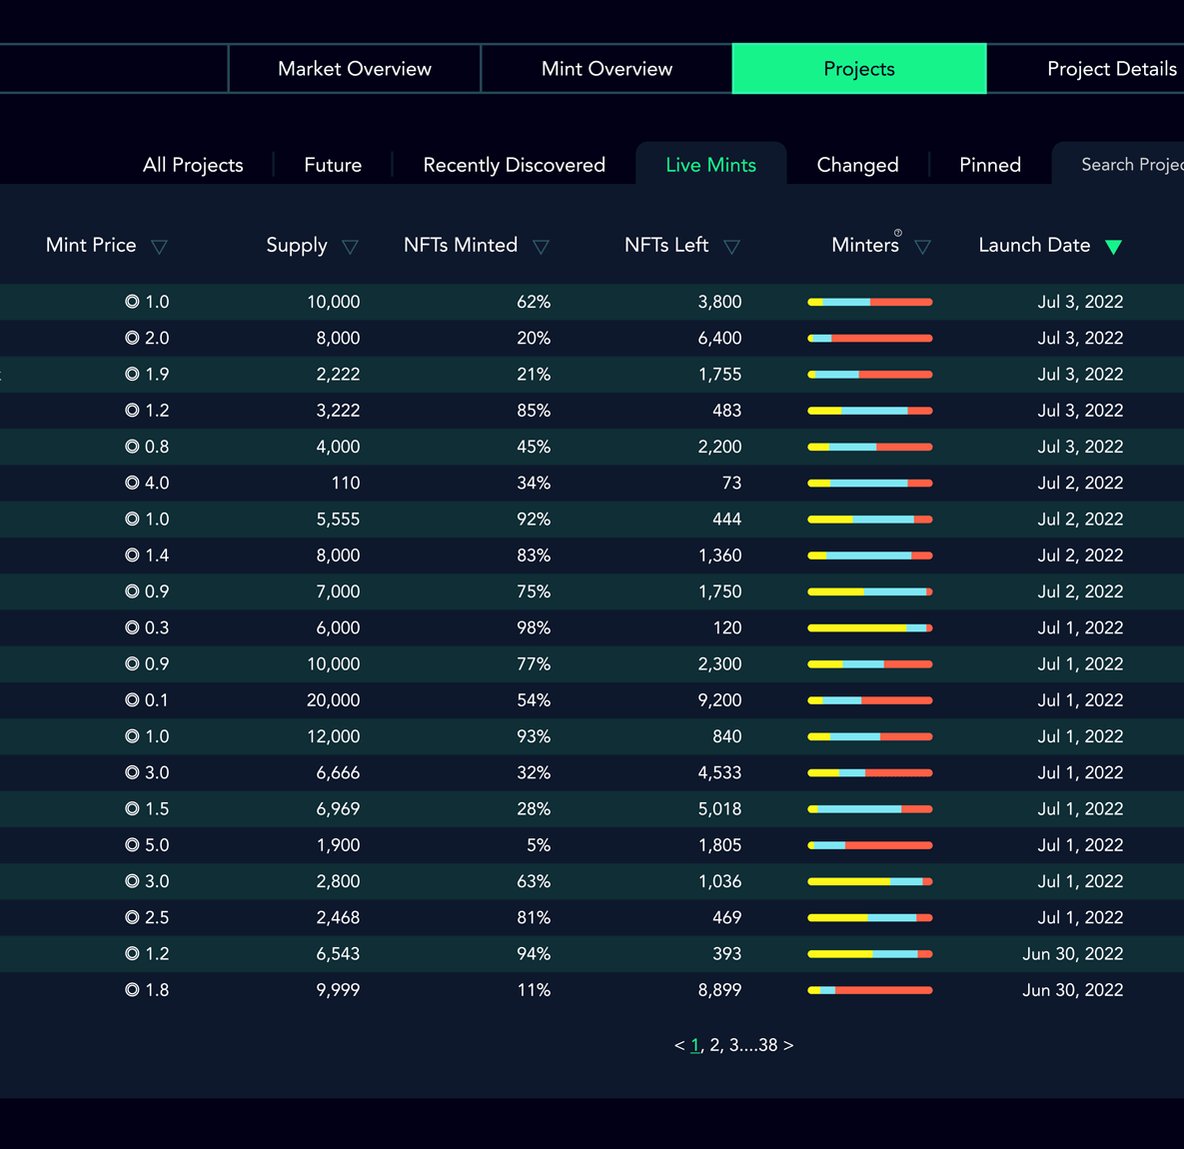Screen dimensions: 1184x1149
Task: Select supply value 2,222
Action: click(338, 374)
